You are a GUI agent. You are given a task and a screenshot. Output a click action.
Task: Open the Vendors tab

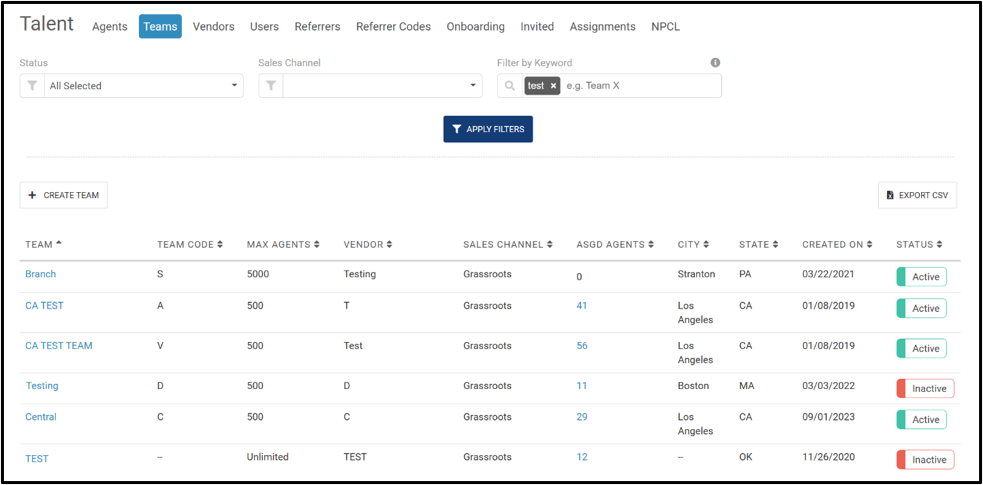click(213, 26)
